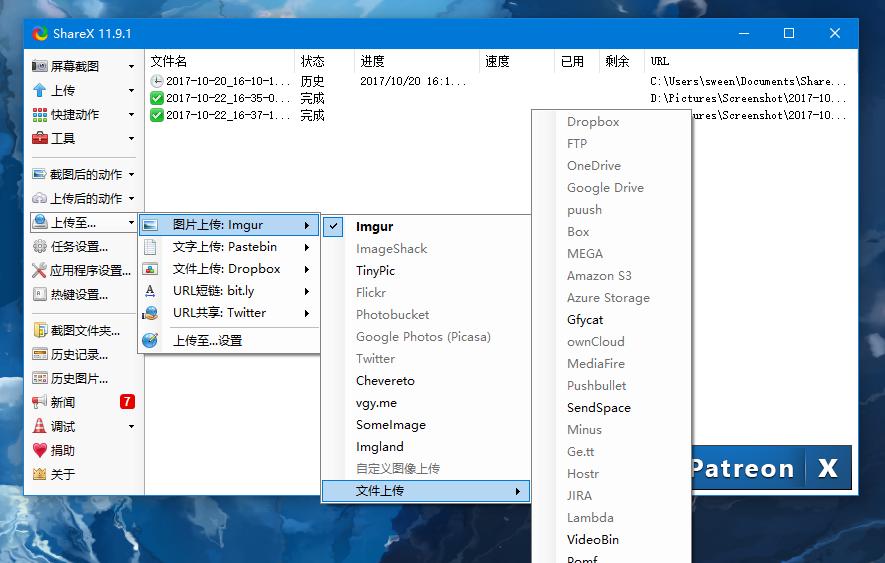Click the screen capture camera icon
Viewport: 885px width, 563px height.
40,66
